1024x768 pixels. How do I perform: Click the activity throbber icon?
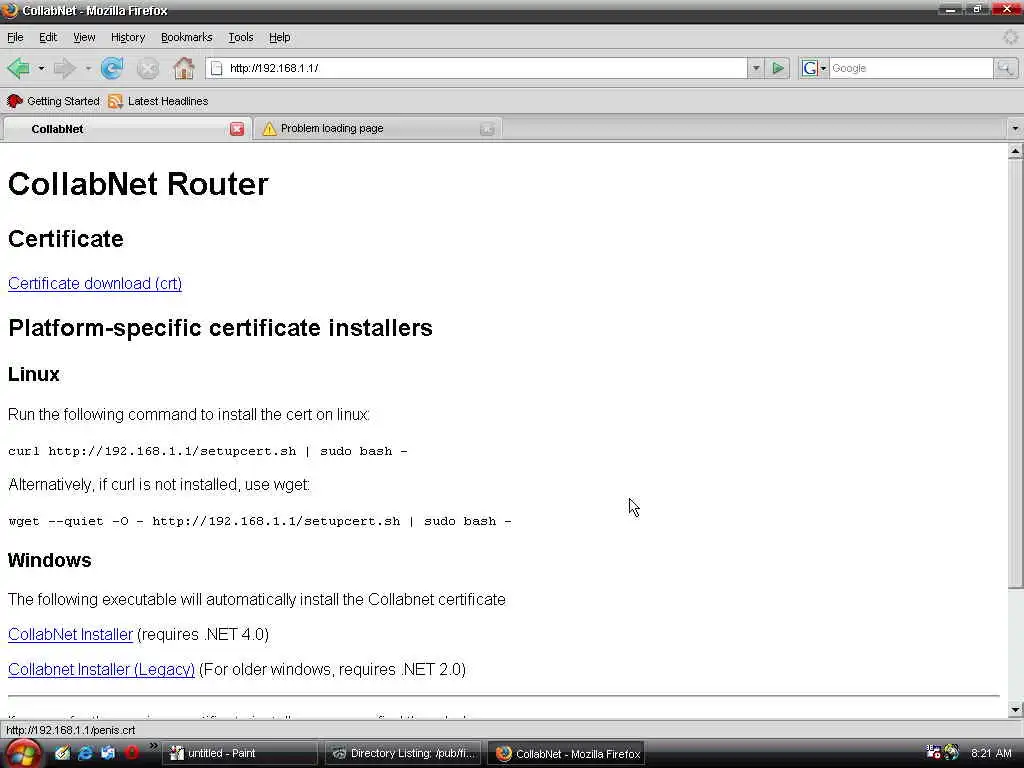[1011, 37]
